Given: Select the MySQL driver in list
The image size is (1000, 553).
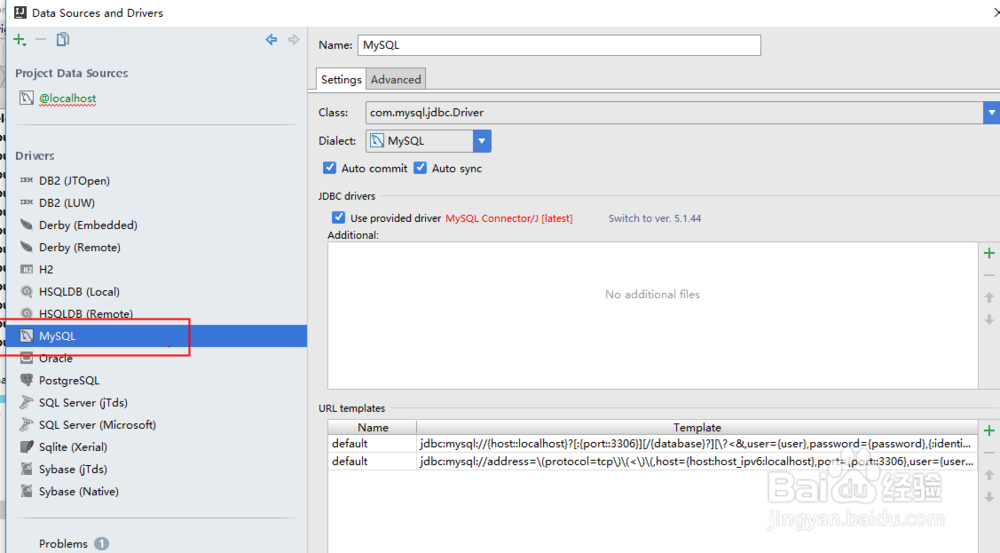Looking at the screenshot, I should click(156, 336).
